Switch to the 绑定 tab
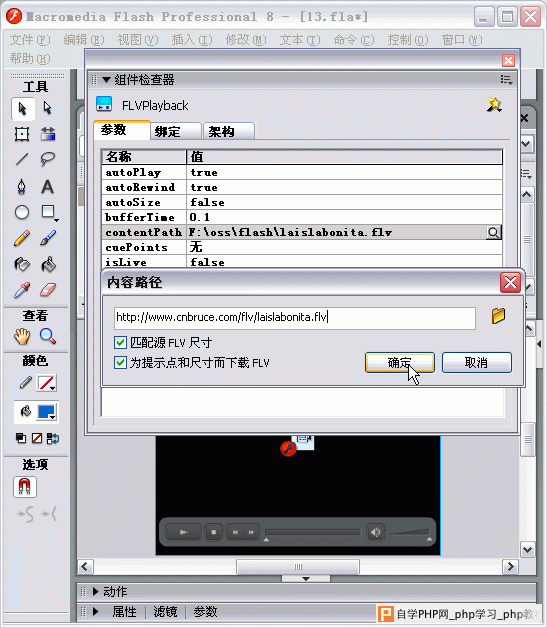Viewport: 547px width, 628px height. 175,131
